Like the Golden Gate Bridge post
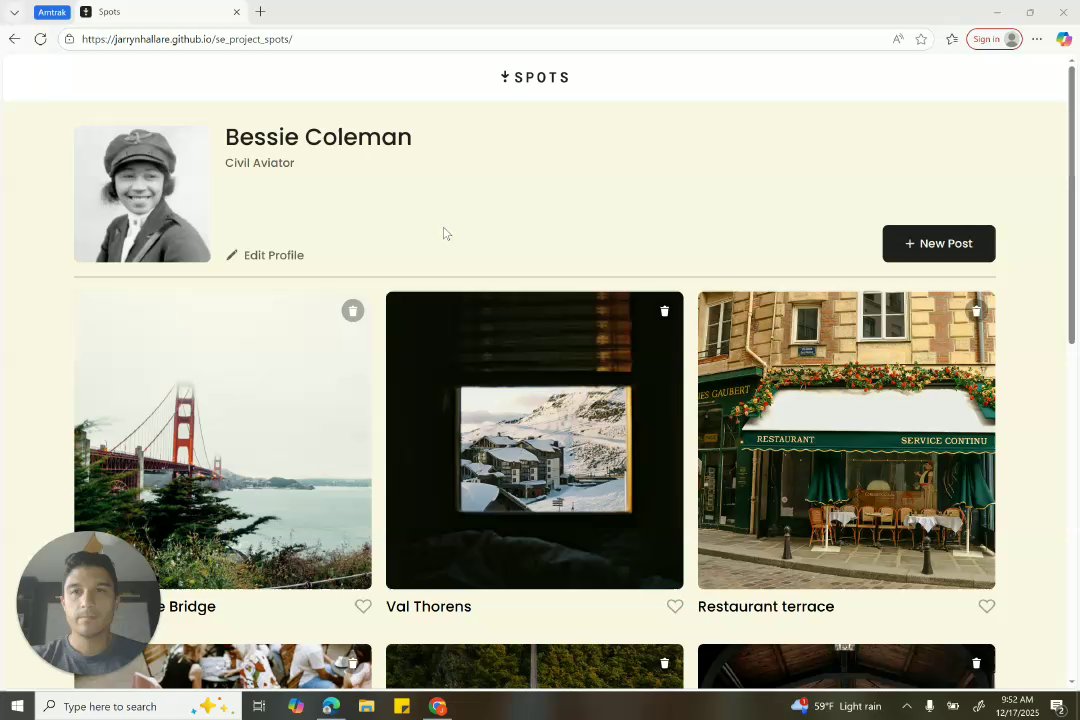 [x=363, y=606]
